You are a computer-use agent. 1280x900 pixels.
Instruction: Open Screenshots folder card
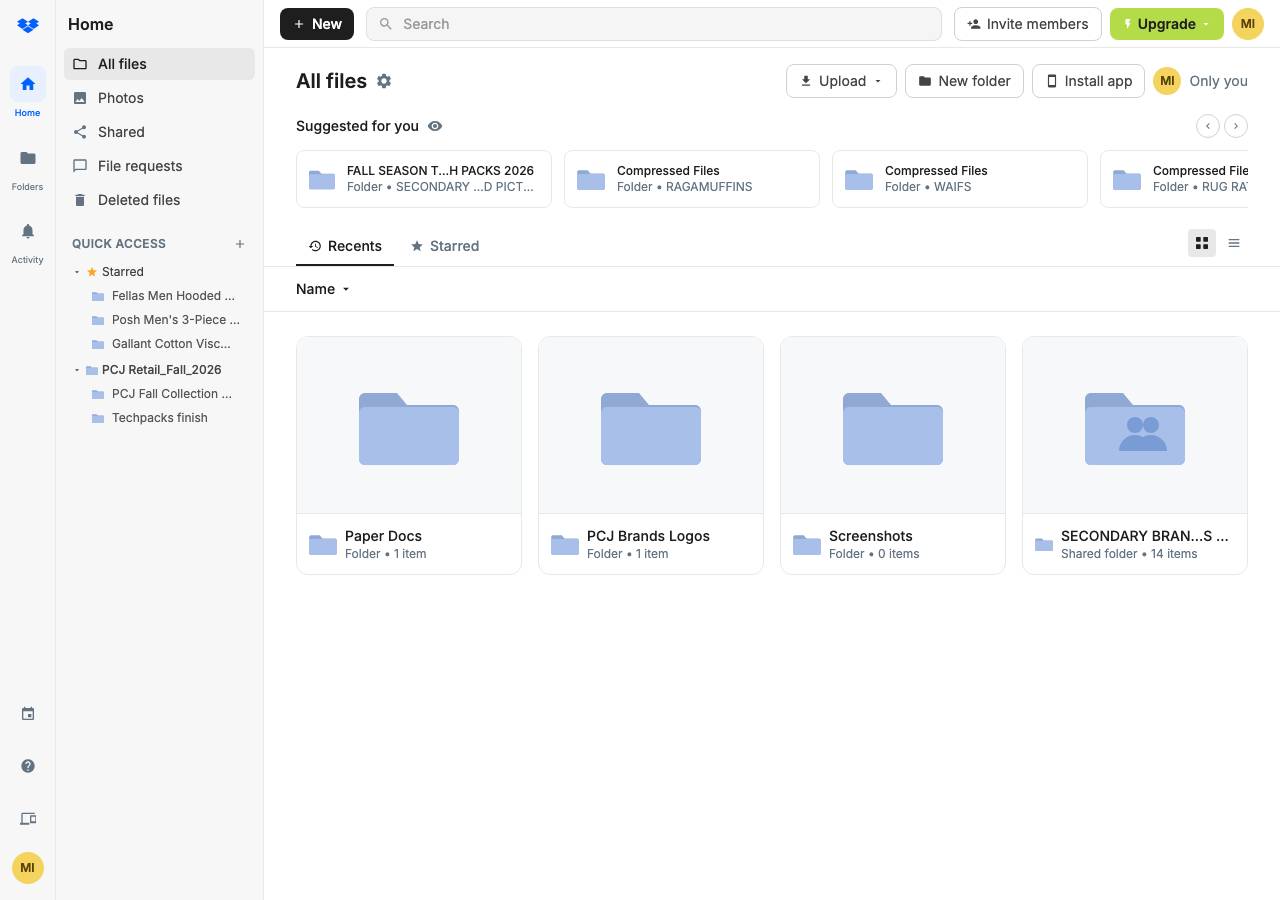[893, 455]
